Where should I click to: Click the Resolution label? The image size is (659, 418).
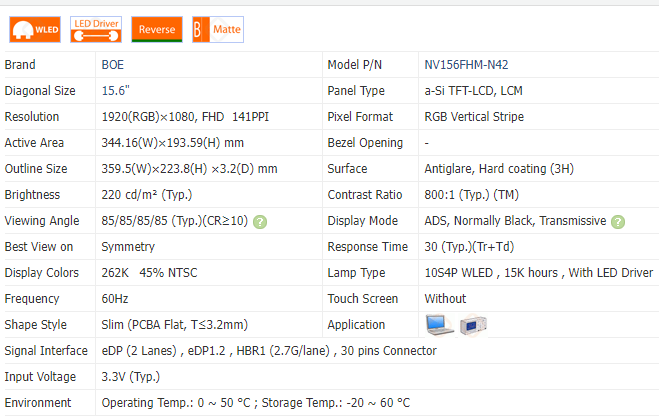pos(32,117)
